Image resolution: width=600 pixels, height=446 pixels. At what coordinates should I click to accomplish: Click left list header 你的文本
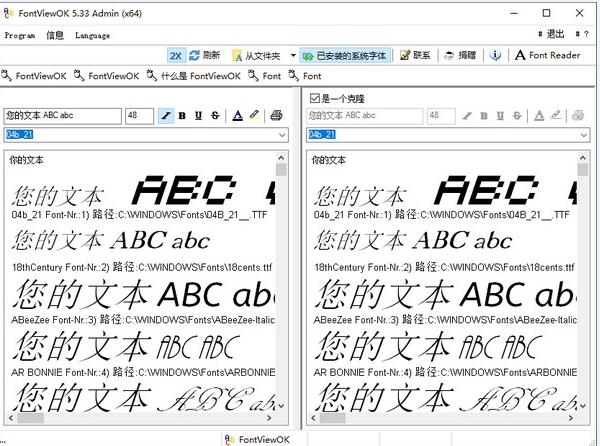[x=26, y=160]
